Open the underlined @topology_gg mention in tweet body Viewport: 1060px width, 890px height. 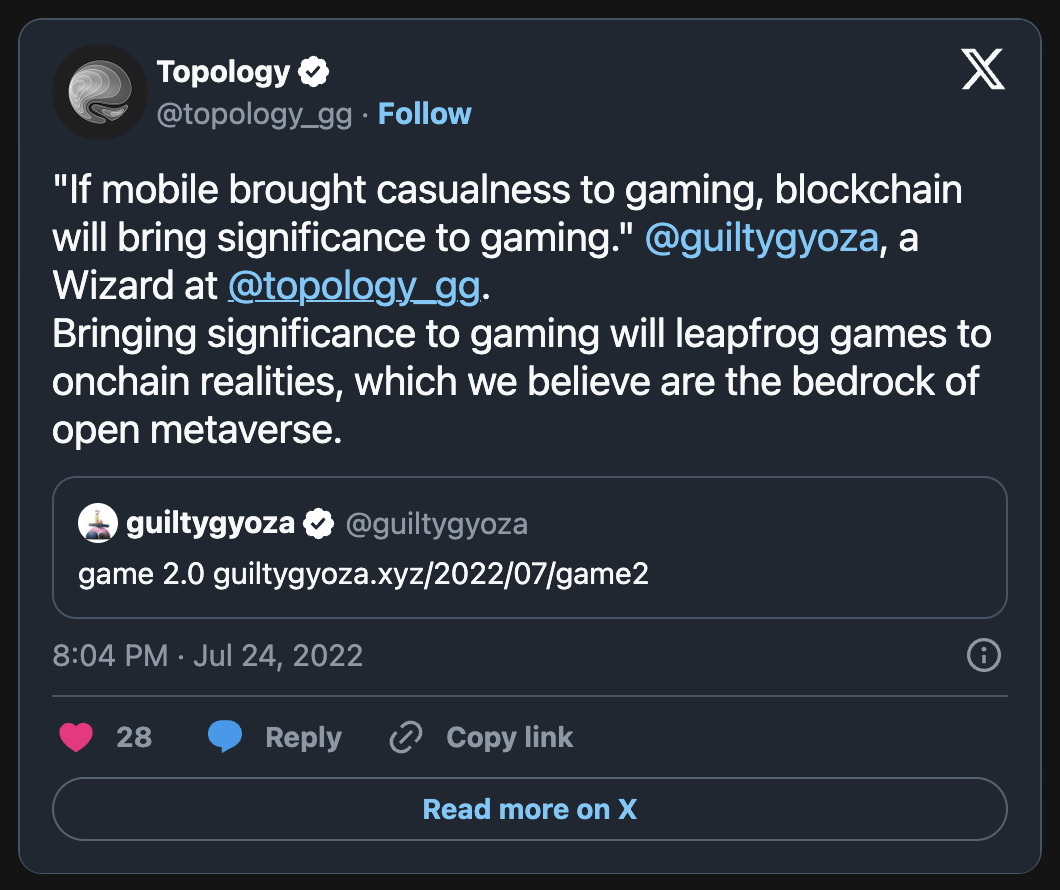(355, 287)
